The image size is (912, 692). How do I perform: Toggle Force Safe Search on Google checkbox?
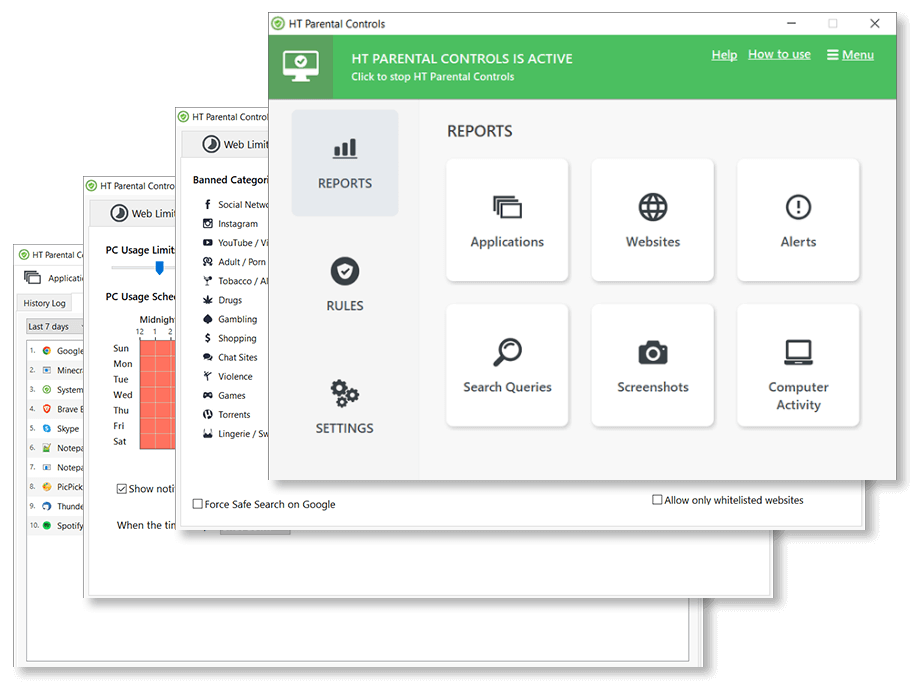[x=198, y=504]
